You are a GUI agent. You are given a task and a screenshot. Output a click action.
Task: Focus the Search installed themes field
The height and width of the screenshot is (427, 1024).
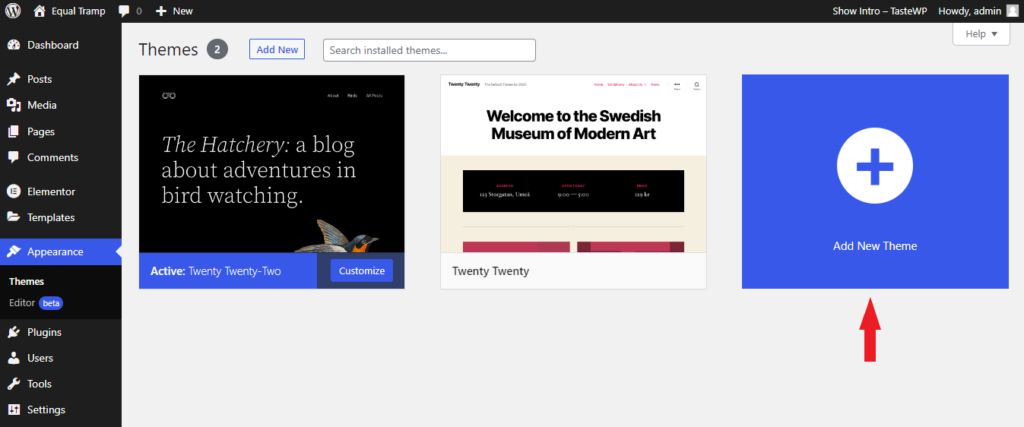pyautogui.click(x=429, y=50)
